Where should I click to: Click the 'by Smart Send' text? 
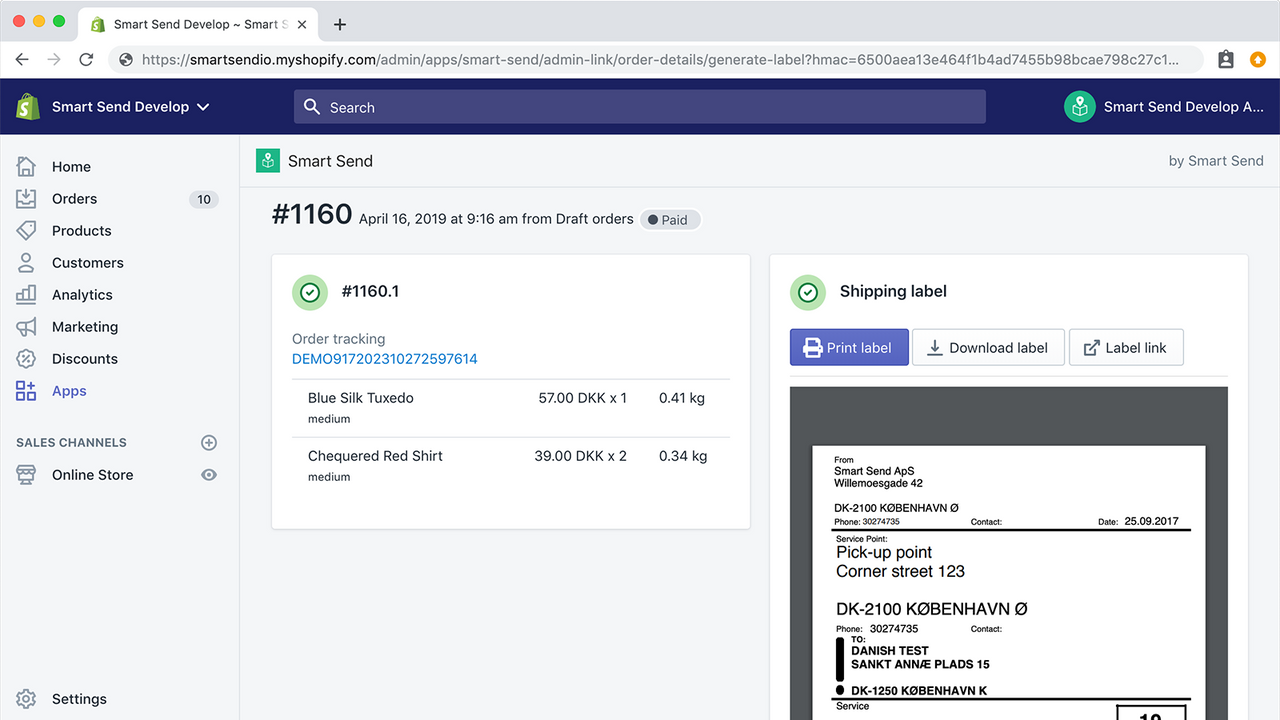(x=1216, y=161)
